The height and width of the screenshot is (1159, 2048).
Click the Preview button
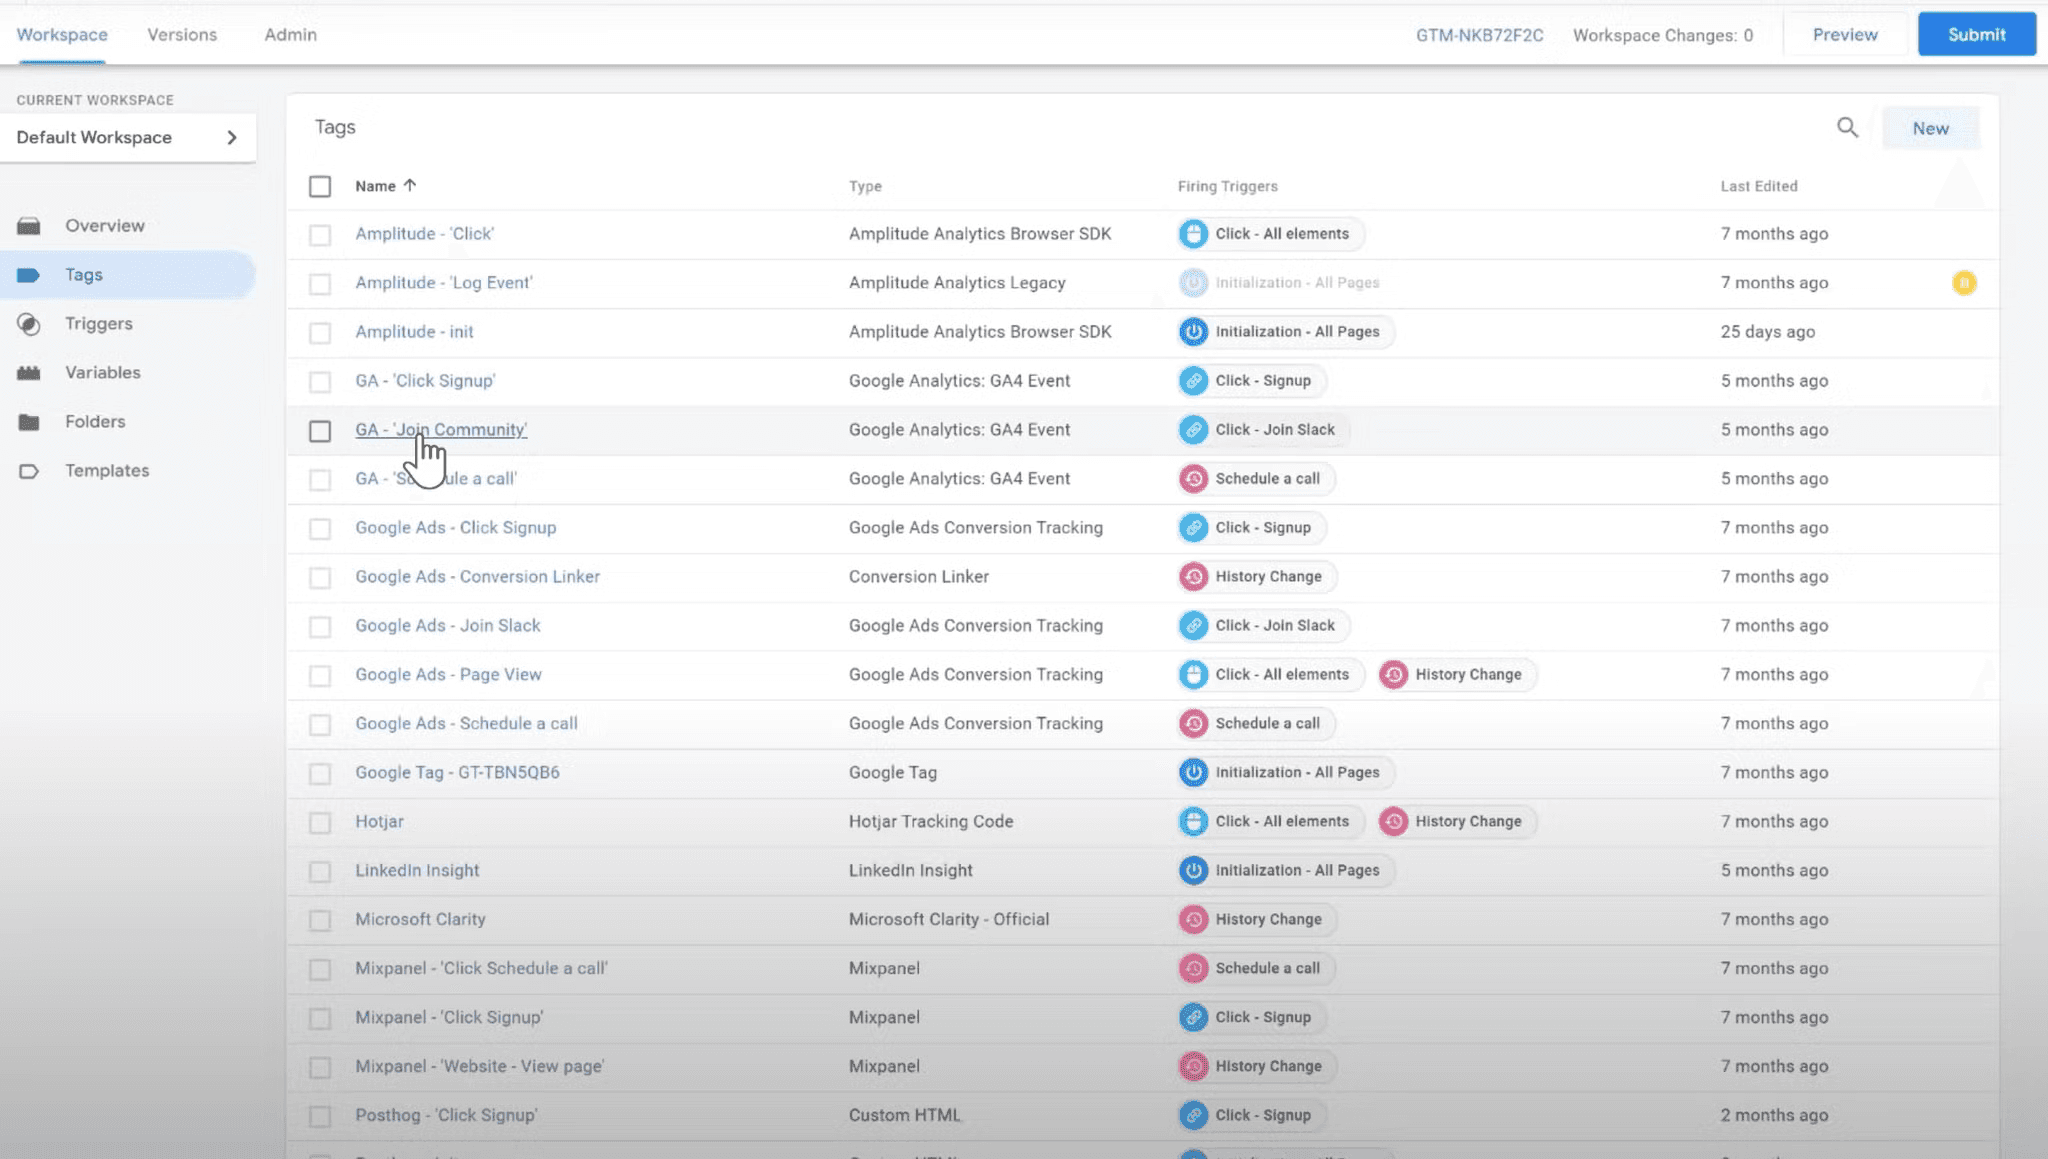pos(1845,34)
